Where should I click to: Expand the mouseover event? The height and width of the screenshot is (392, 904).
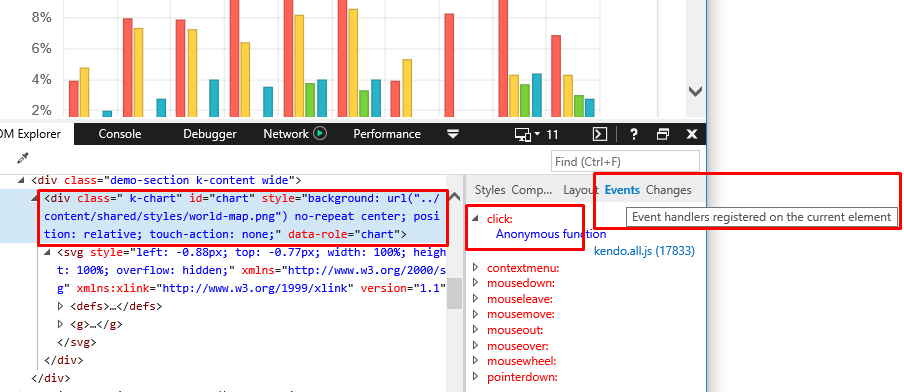tap(476, 346)
